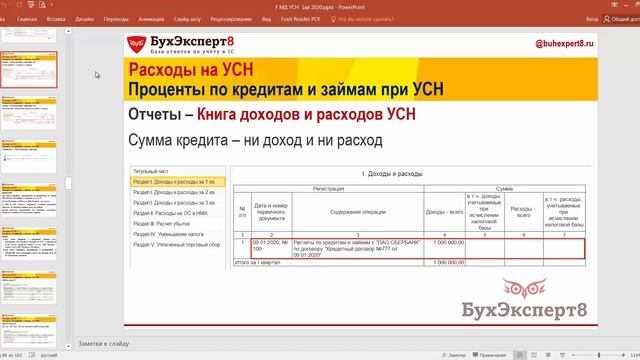Select 'Раздел I. Доходы и расходы за 3 кв.' row
The height and width of the screenshot is (360, 640).
(x=178, y=203)
